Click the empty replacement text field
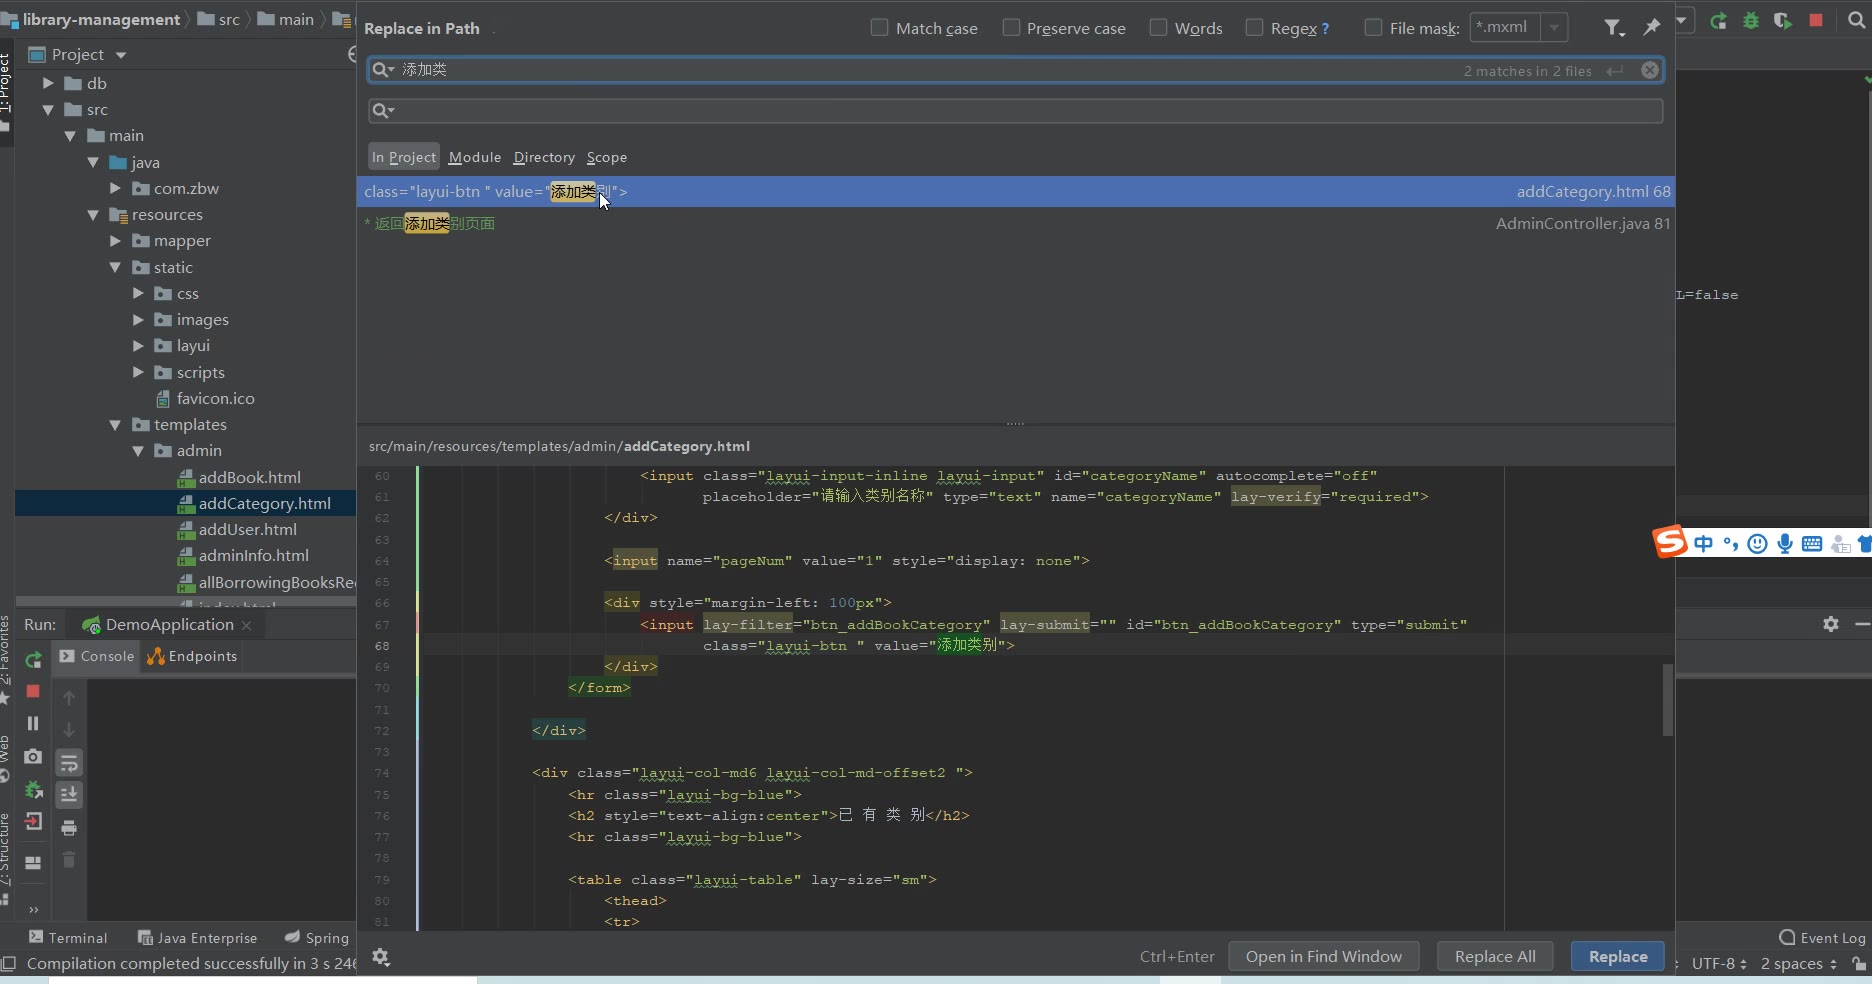 [x=1015, y=111]
